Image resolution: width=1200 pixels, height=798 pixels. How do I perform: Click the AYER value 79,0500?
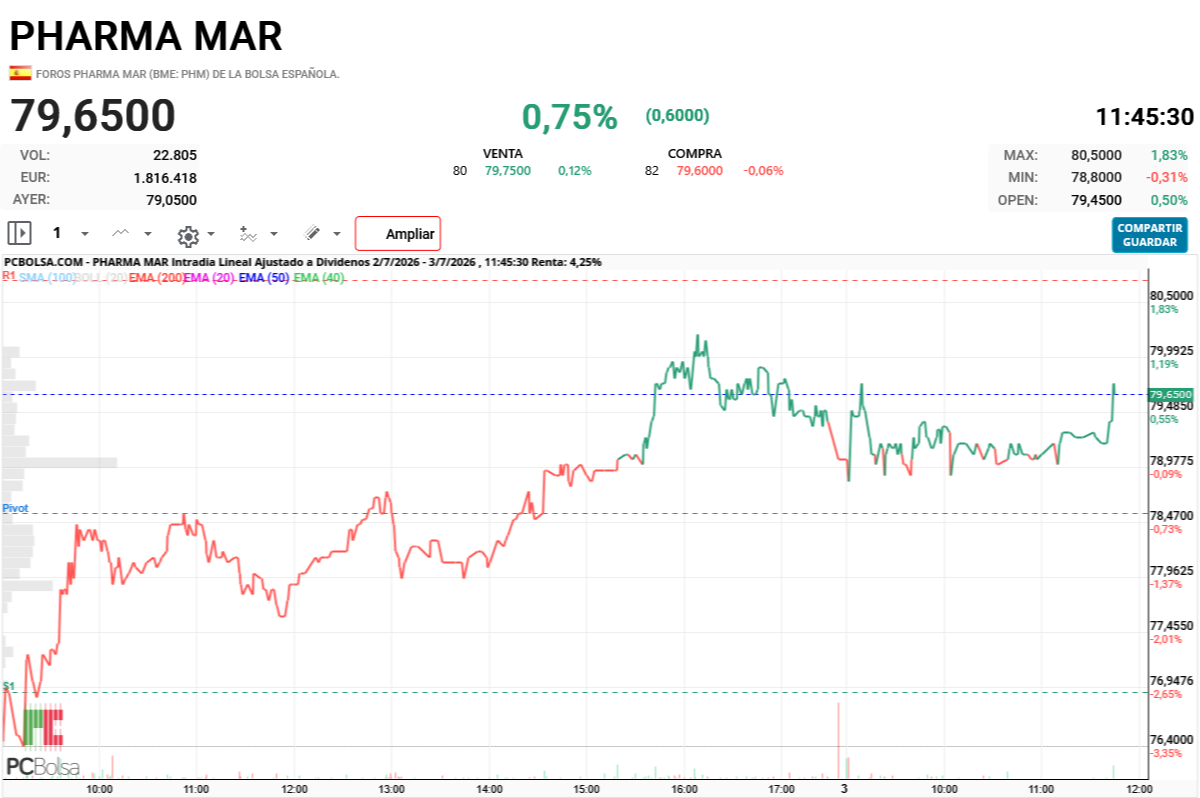[x=172, y=199]
